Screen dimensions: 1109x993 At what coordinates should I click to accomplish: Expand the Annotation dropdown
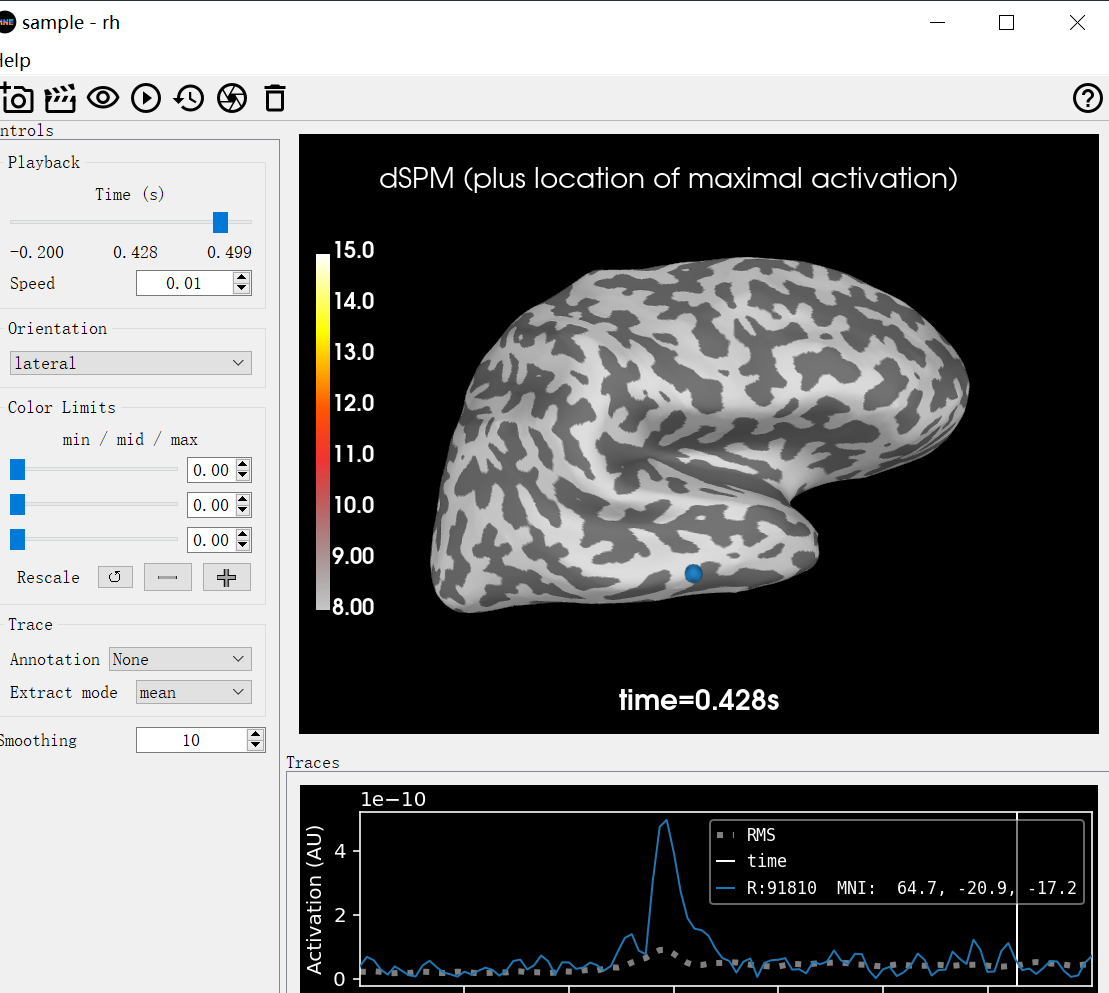180,659
